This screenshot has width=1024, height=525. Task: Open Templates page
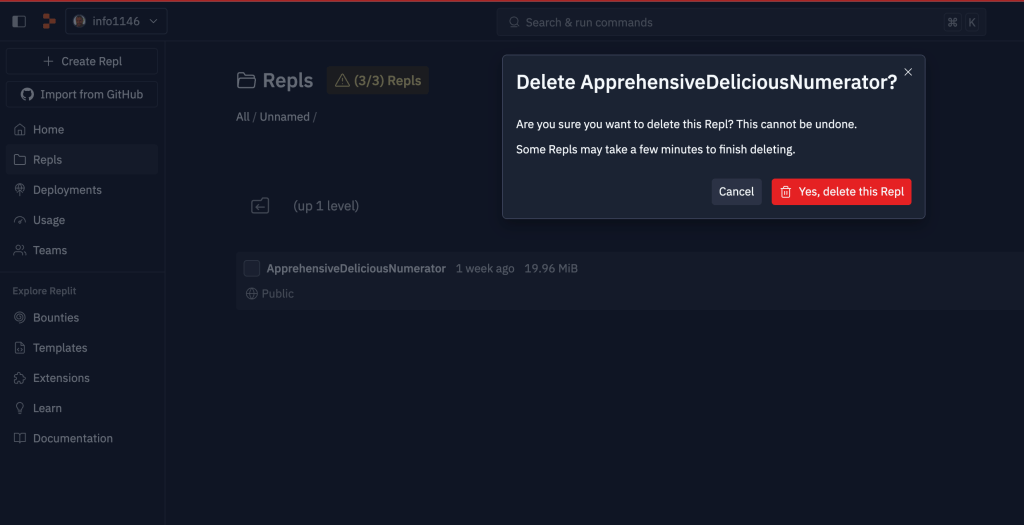tap(82, 348)
